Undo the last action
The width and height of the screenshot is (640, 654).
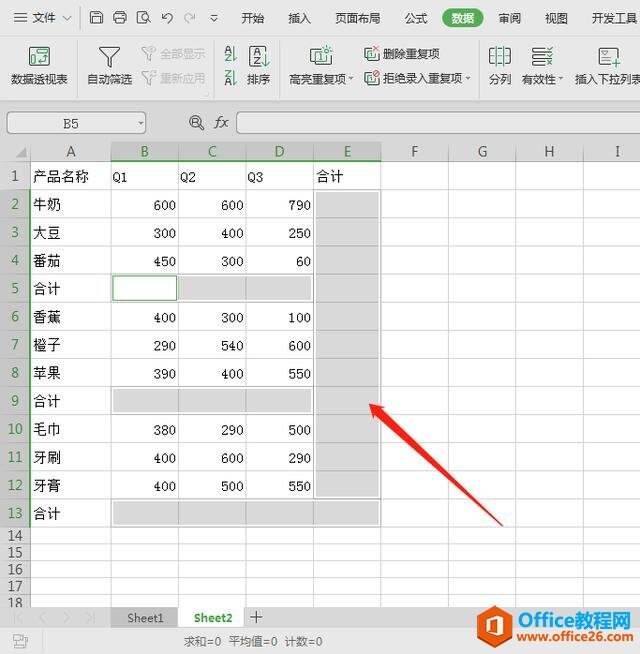[167, 18]
